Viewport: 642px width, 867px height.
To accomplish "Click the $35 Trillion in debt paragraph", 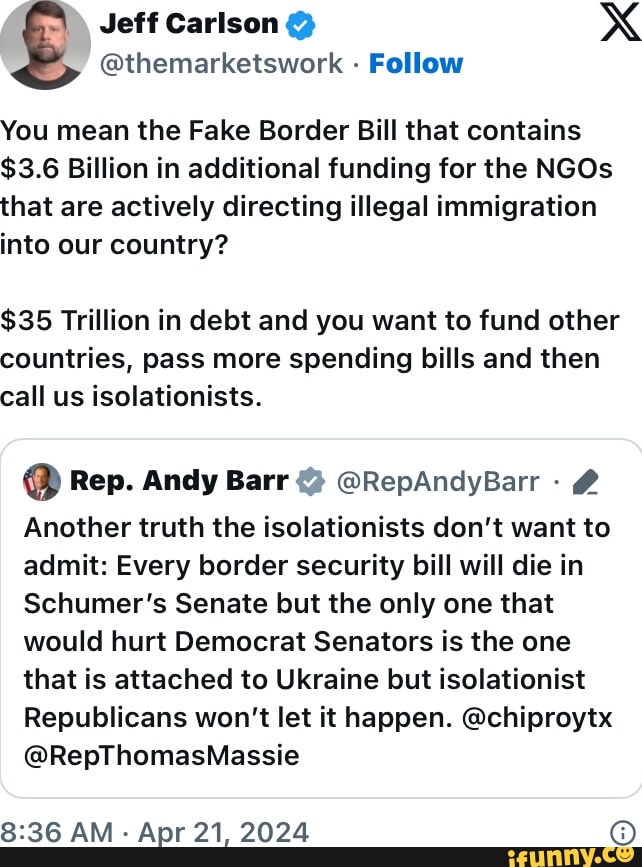I will click(310, 359).
